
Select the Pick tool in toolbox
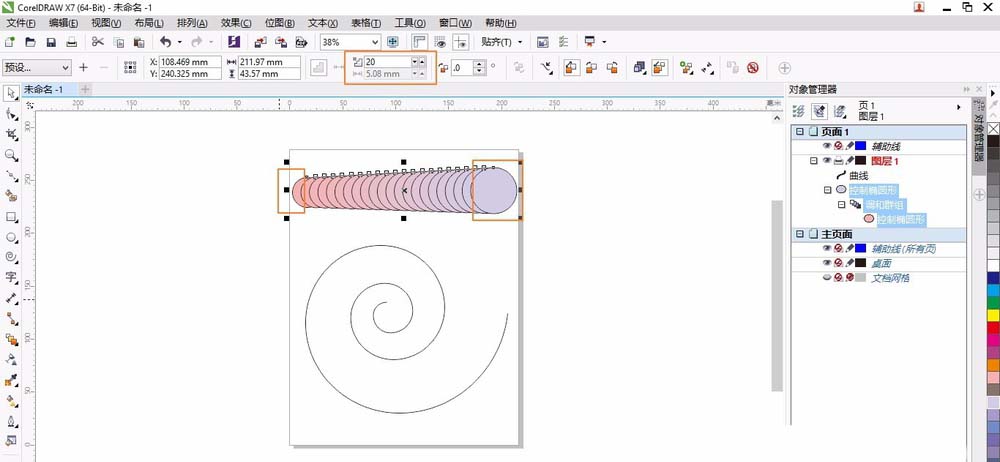coord(11,93)
